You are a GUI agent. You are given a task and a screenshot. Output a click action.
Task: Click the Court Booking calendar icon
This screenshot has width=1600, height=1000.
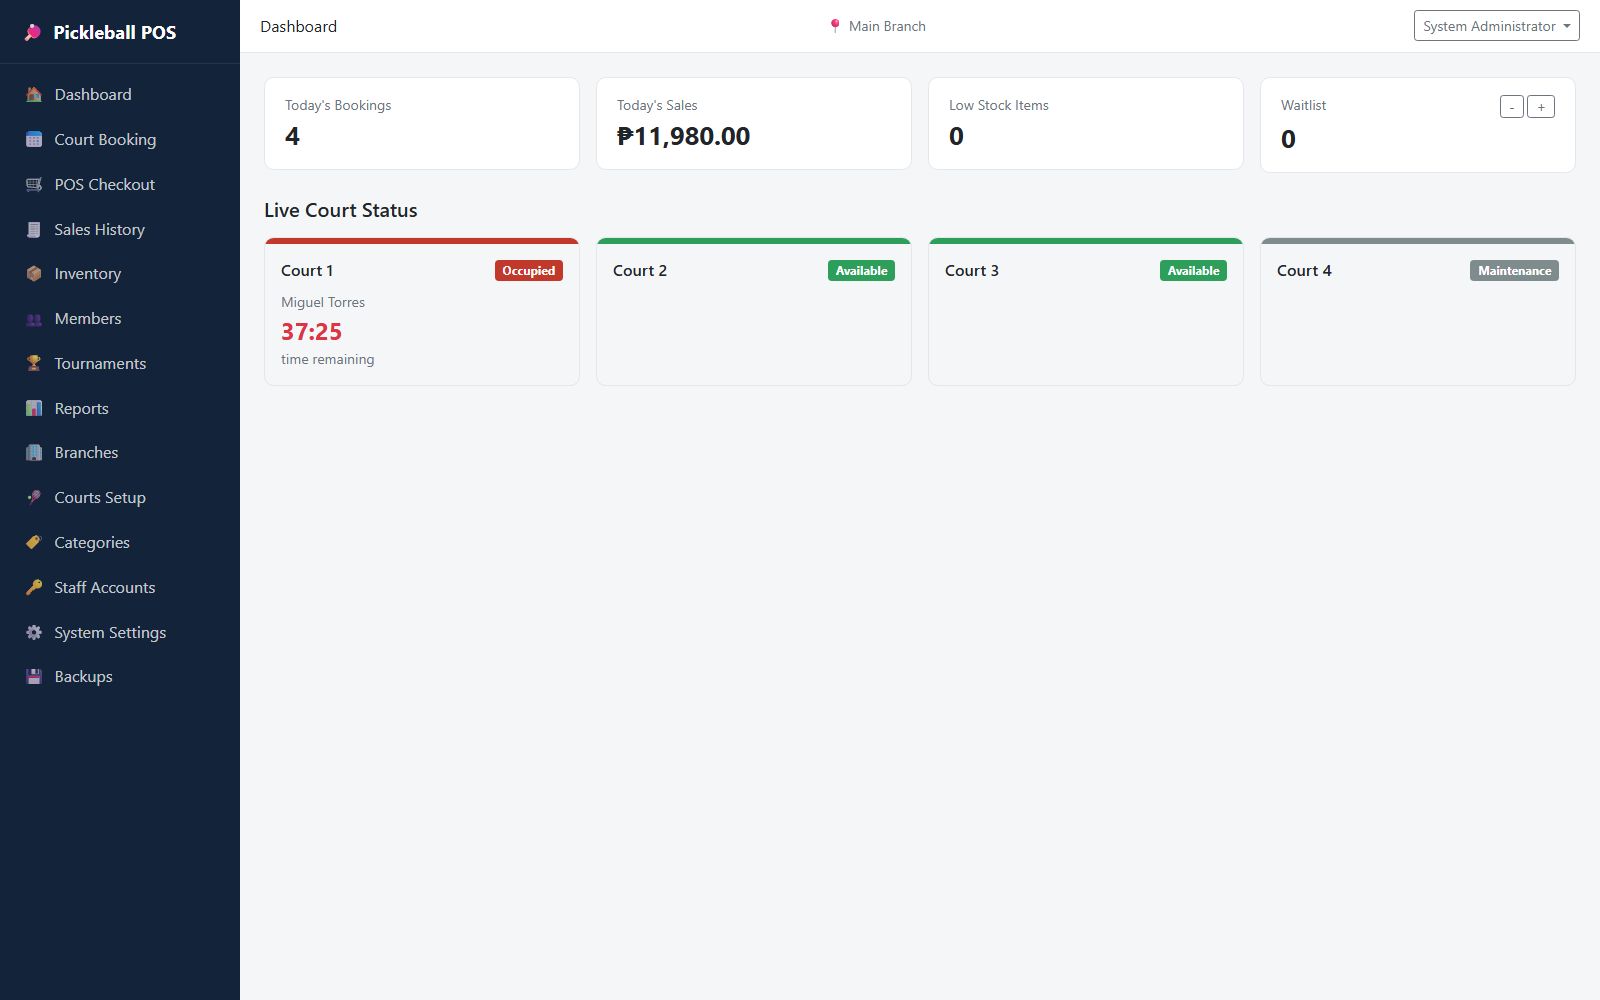pyautogui.click(x=34, y=139)
